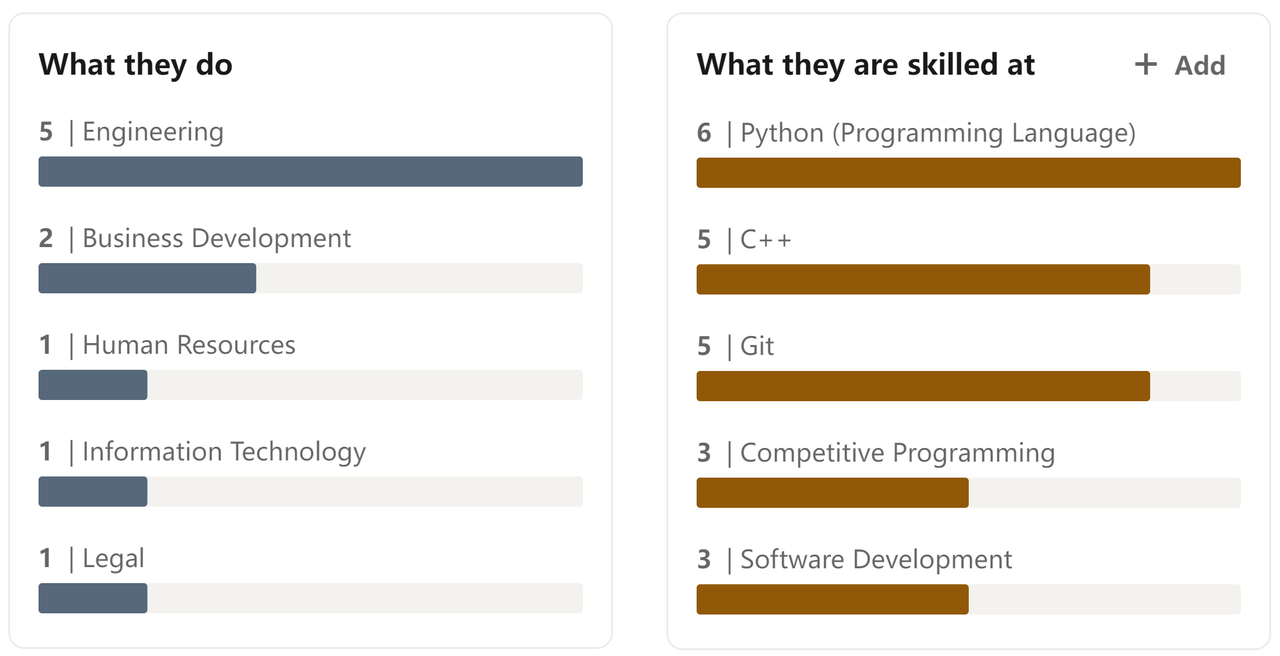
Task: Click the Software Development label
Action: pyautogui.click(x=876, y=560)
